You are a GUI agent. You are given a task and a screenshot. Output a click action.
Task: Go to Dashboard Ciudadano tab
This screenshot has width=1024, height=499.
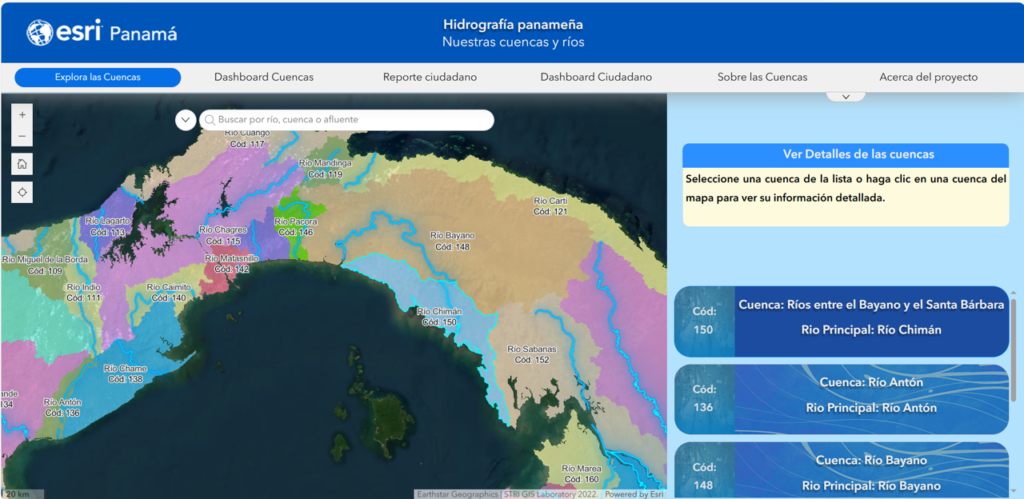(596, 77)
